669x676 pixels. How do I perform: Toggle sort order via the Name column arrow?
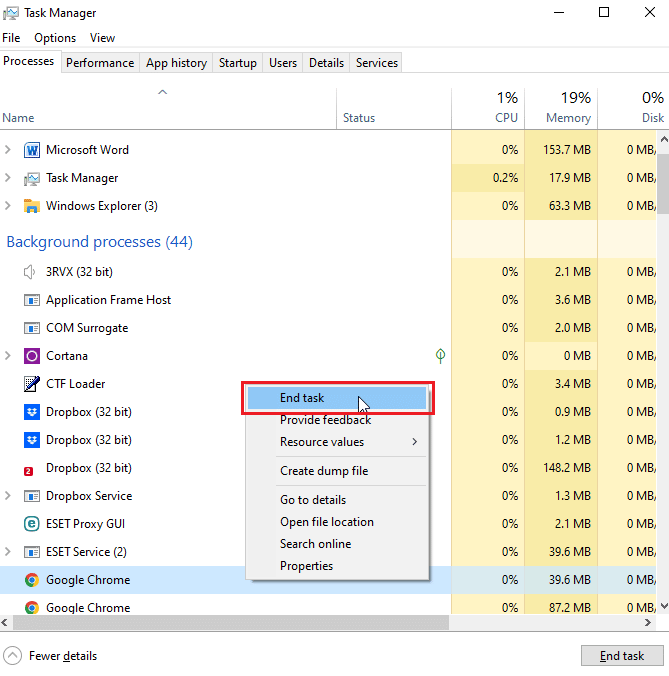pos(162,92)
